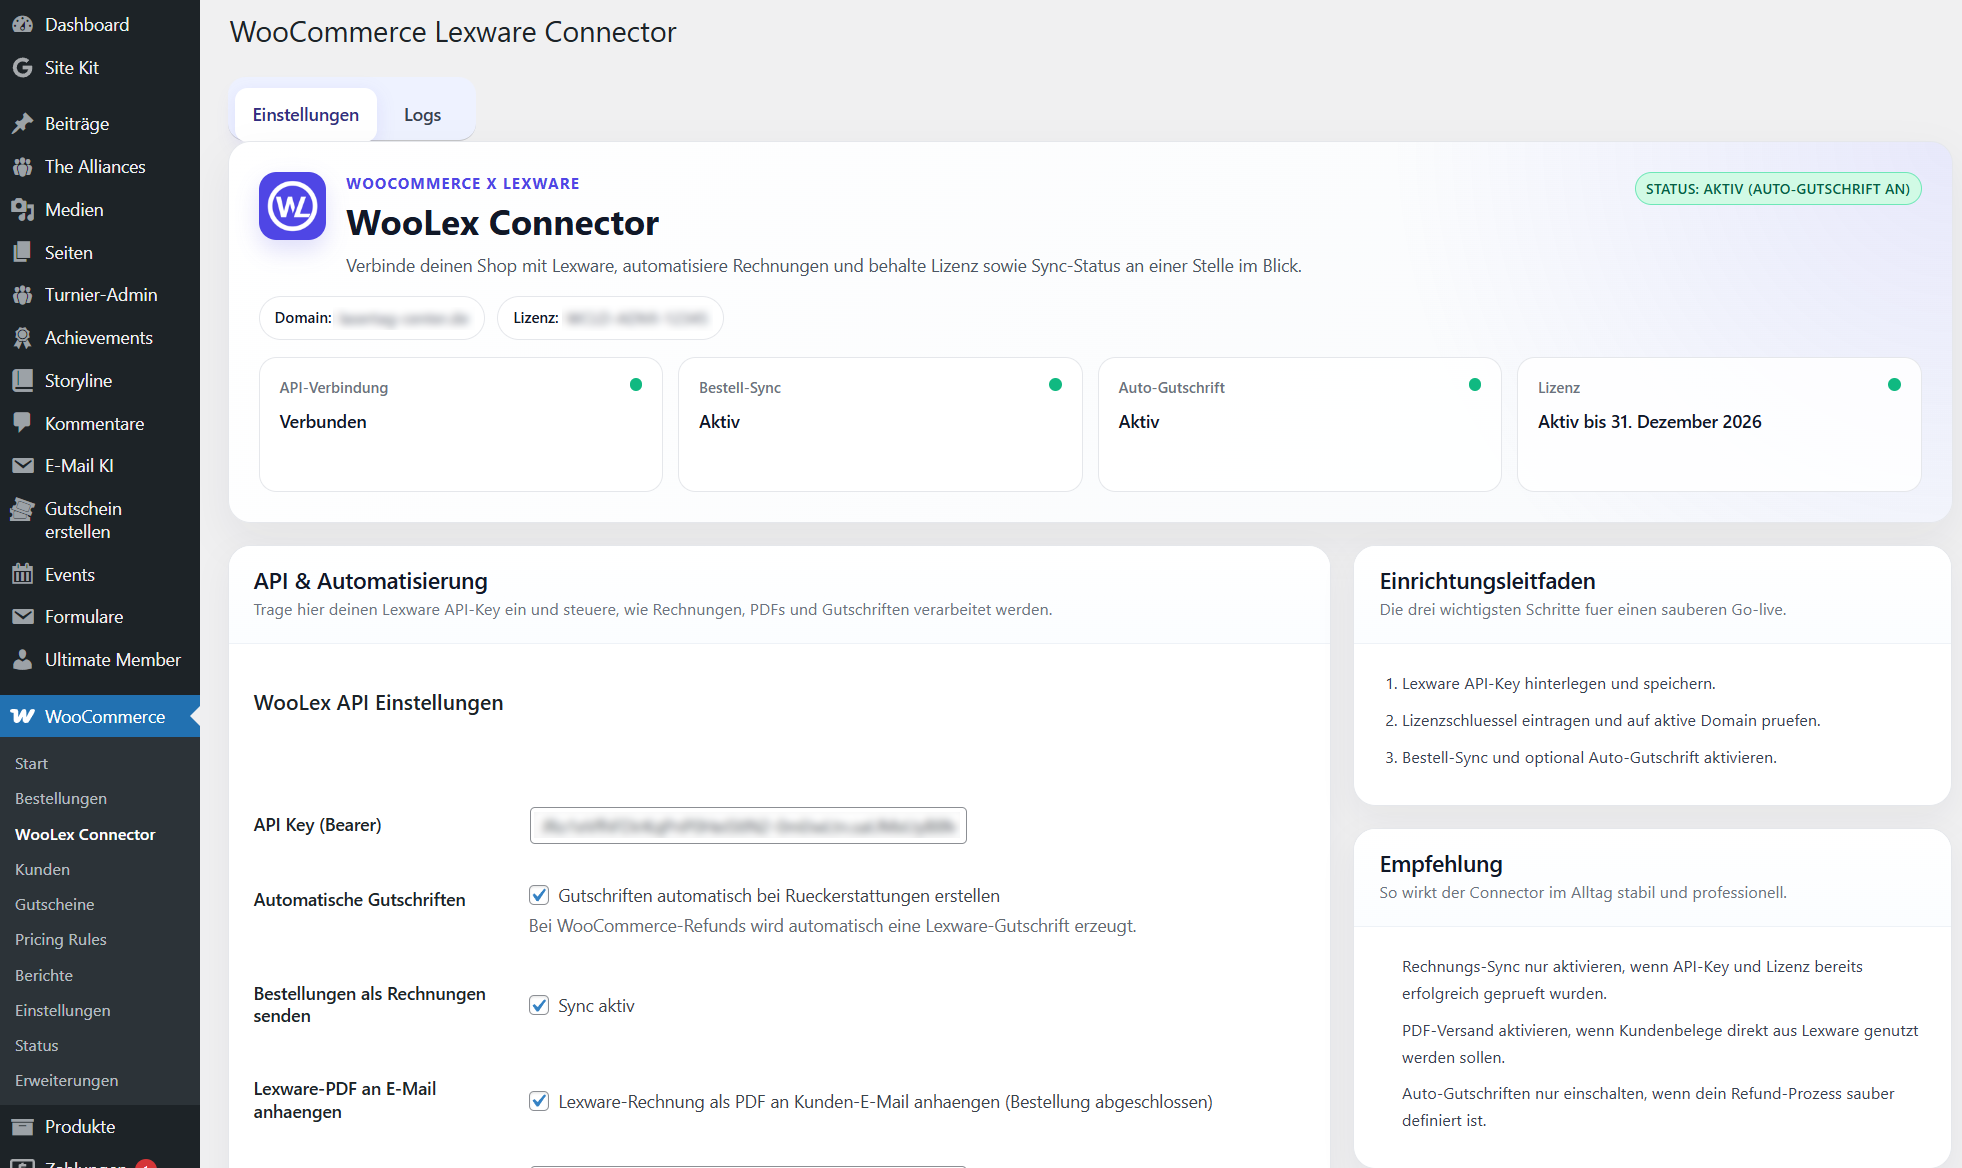The height and width of the screenshot is (1168, 1962).
Task: Click the API-Verbindung Verbunden card
Action: pos(461,424)
